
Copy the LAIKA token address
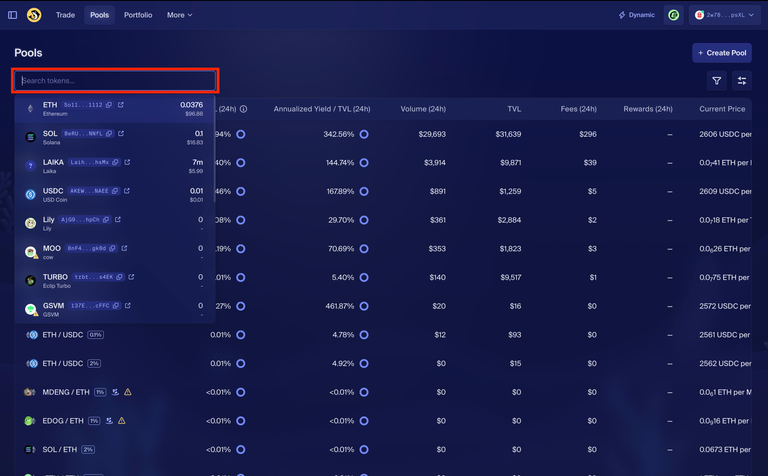115,162
